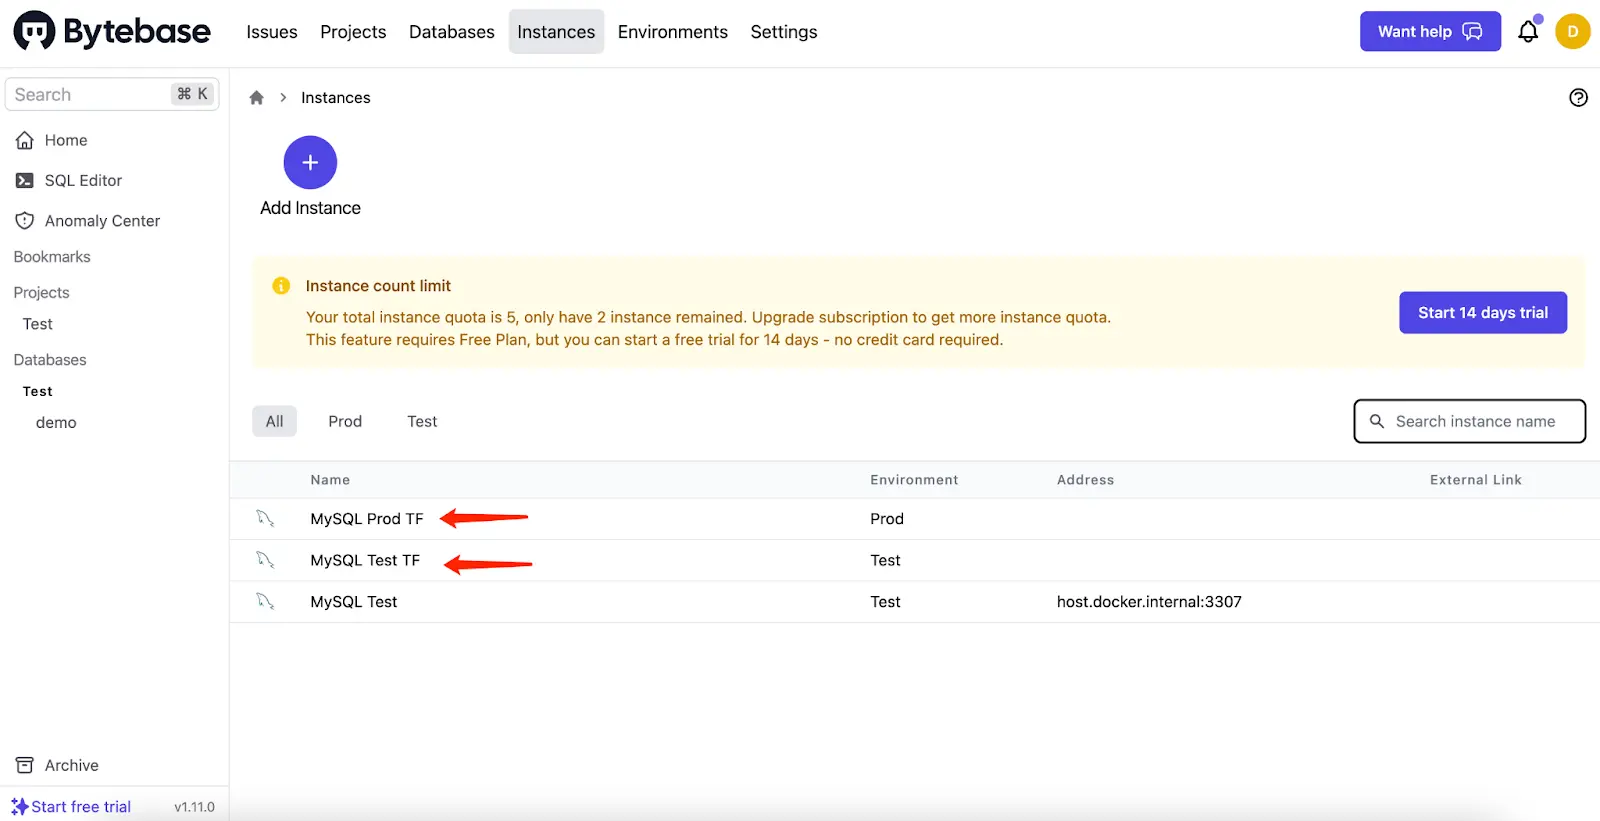Open the Issues menu

[x=272, y=32]
